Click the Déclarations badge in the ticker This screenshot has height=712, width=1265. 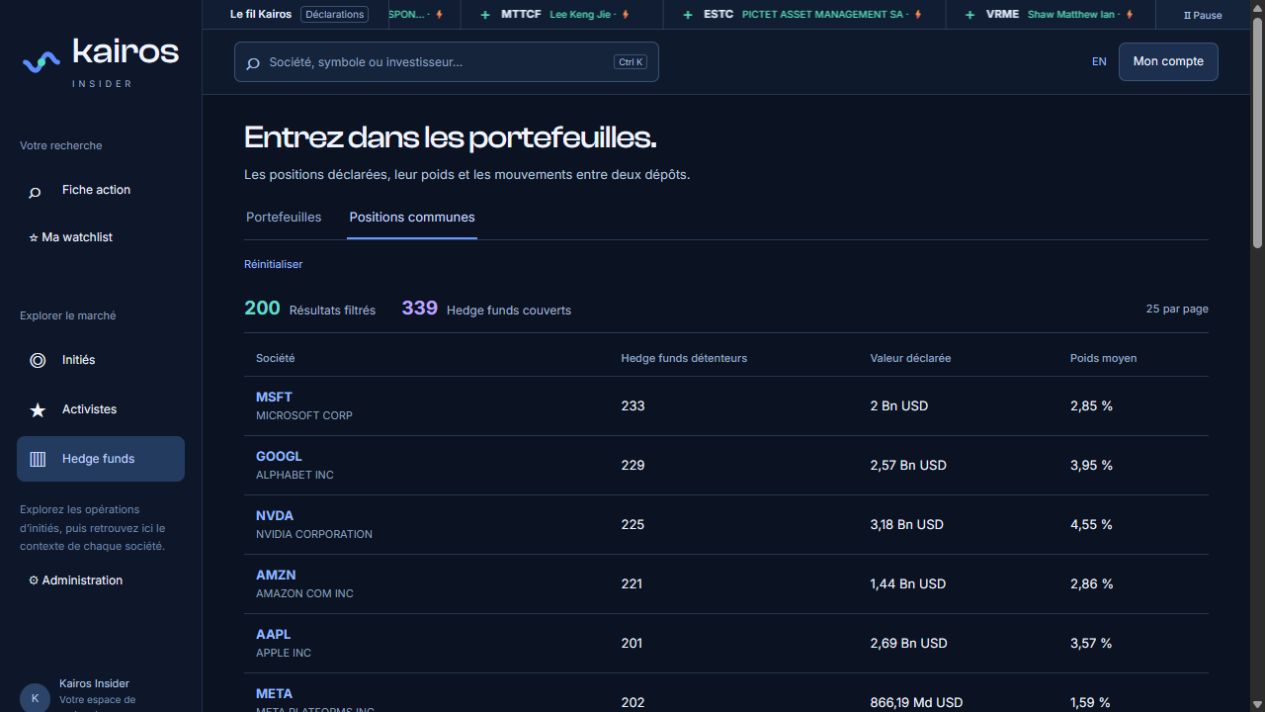(x=334, y=14)
